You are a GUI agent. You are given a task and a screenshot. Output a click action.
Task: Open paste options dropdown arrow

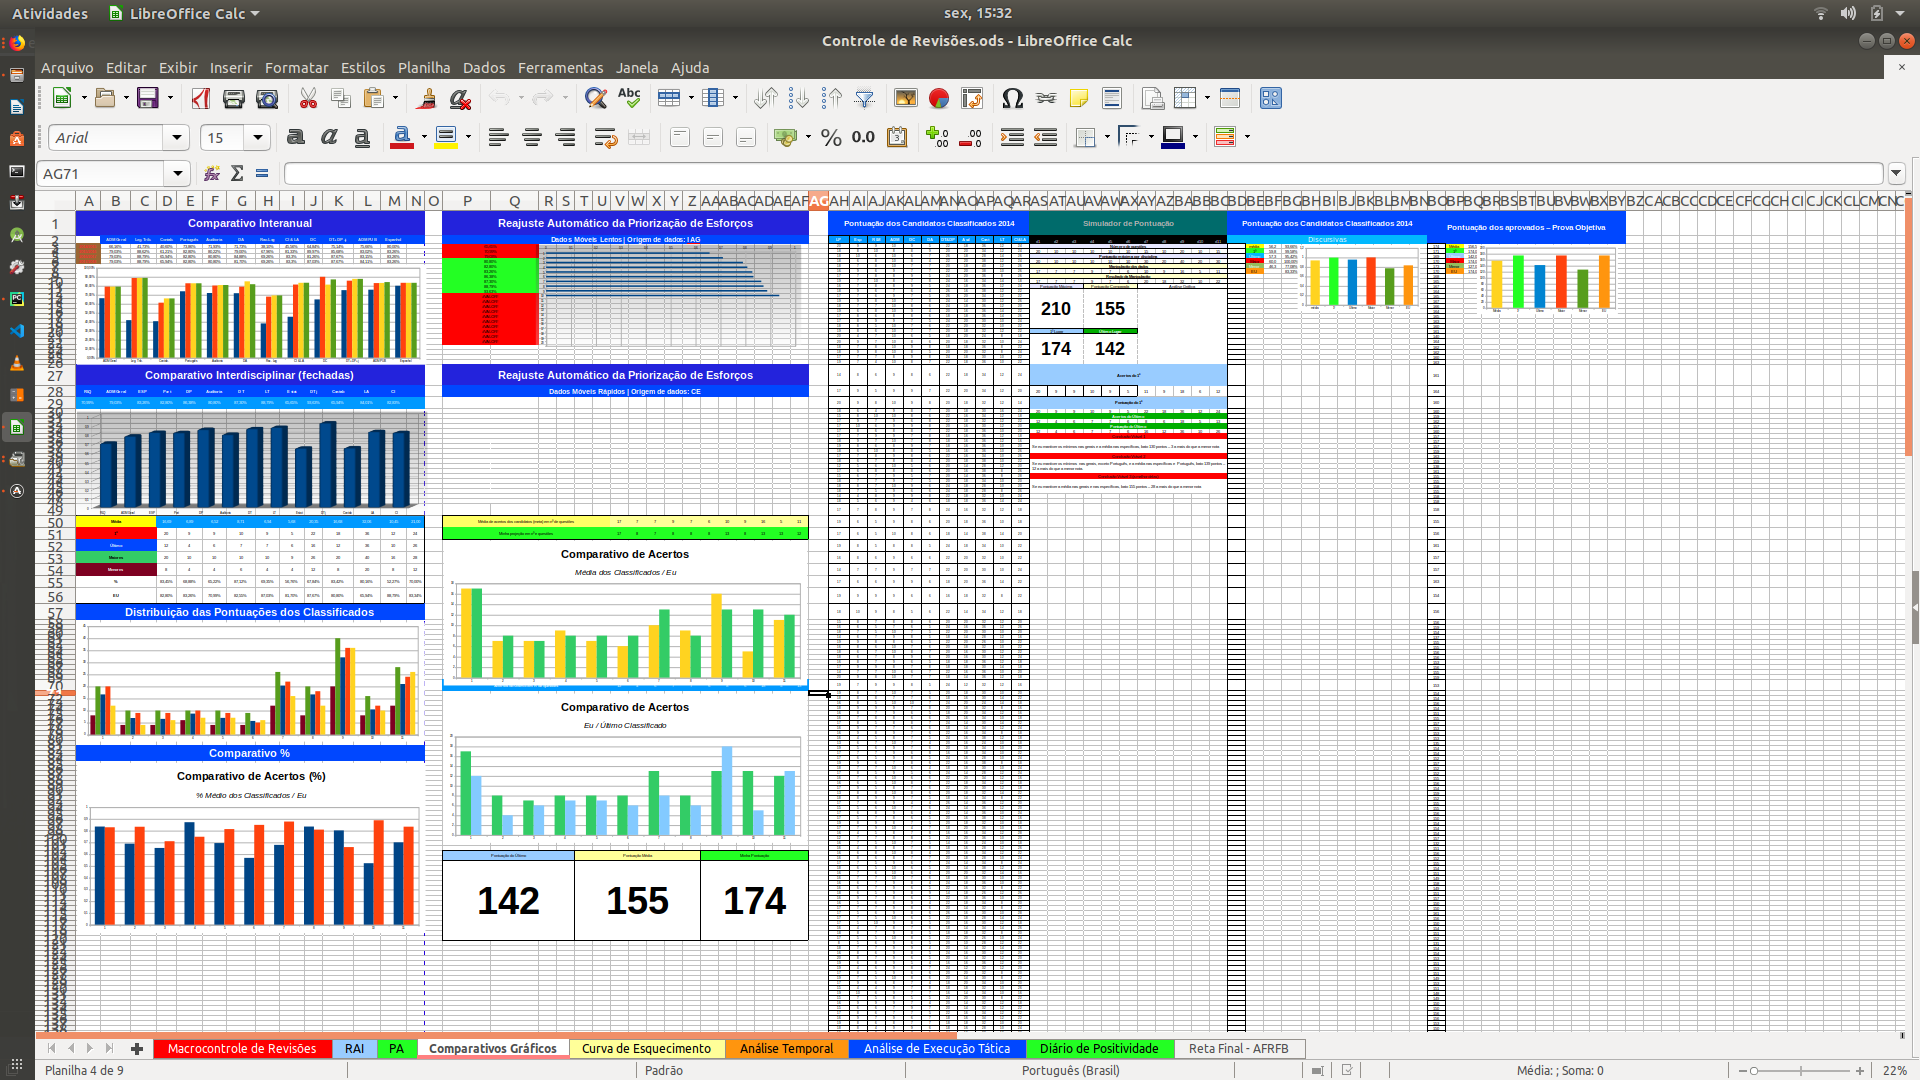pyautogui.click(x=395, y=98)
